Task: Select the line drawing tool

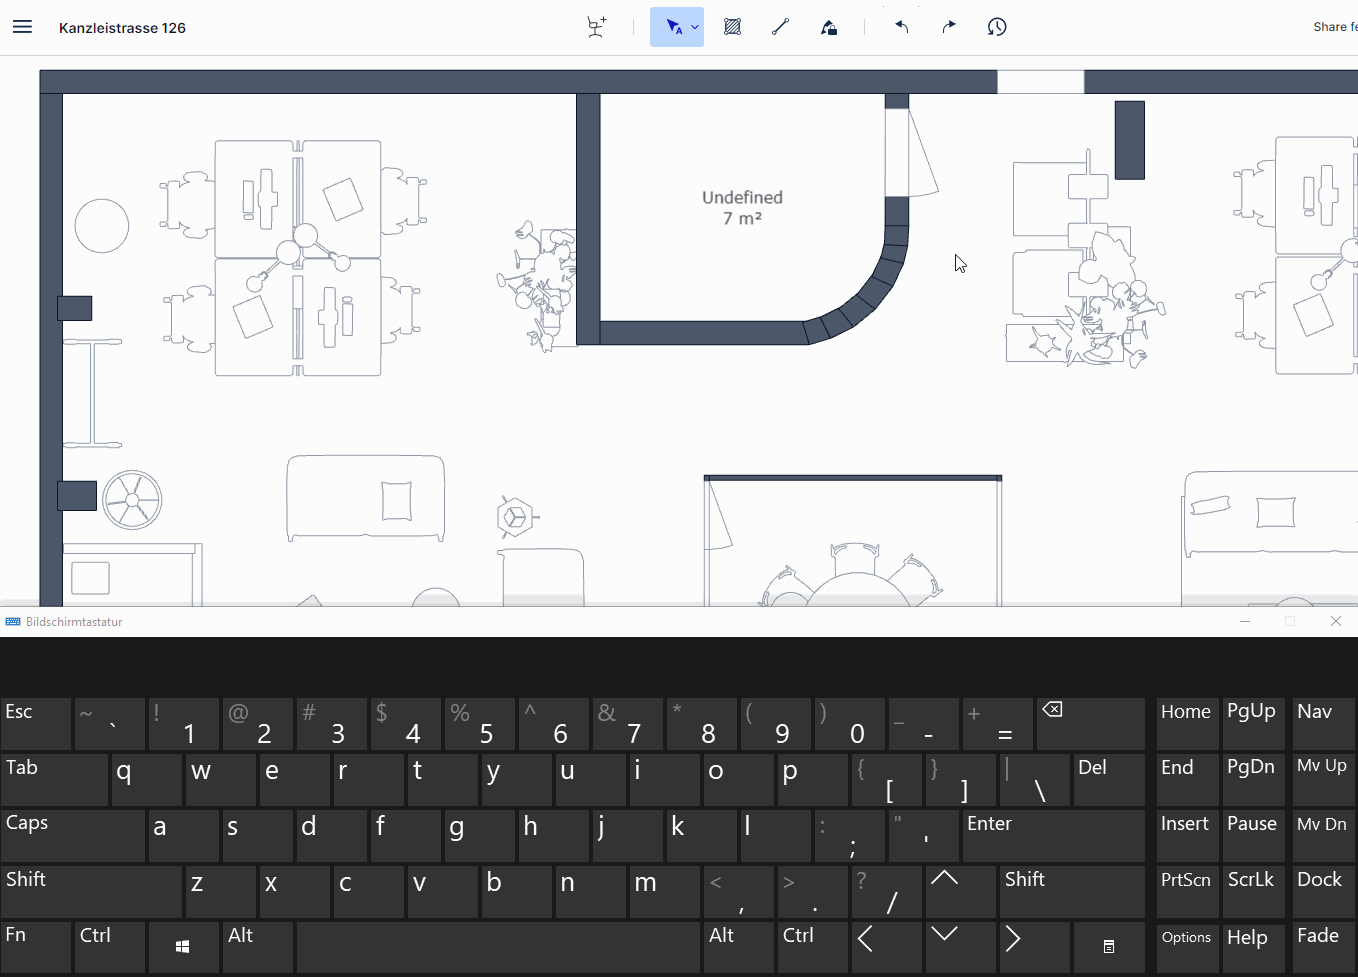Action: [781, 27]
